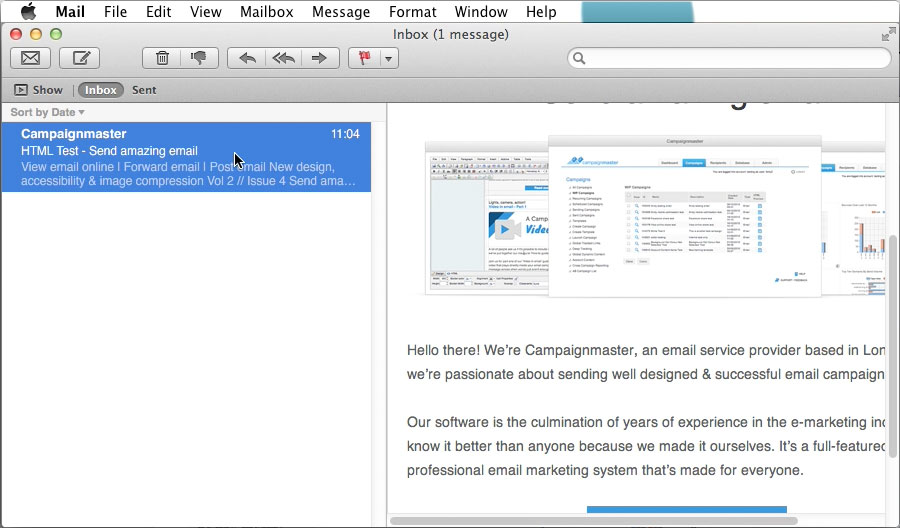This screenshot has width=900, height=528.
Task: Select the Campaignmaster HTML Test email
Action: click(186, 157)
